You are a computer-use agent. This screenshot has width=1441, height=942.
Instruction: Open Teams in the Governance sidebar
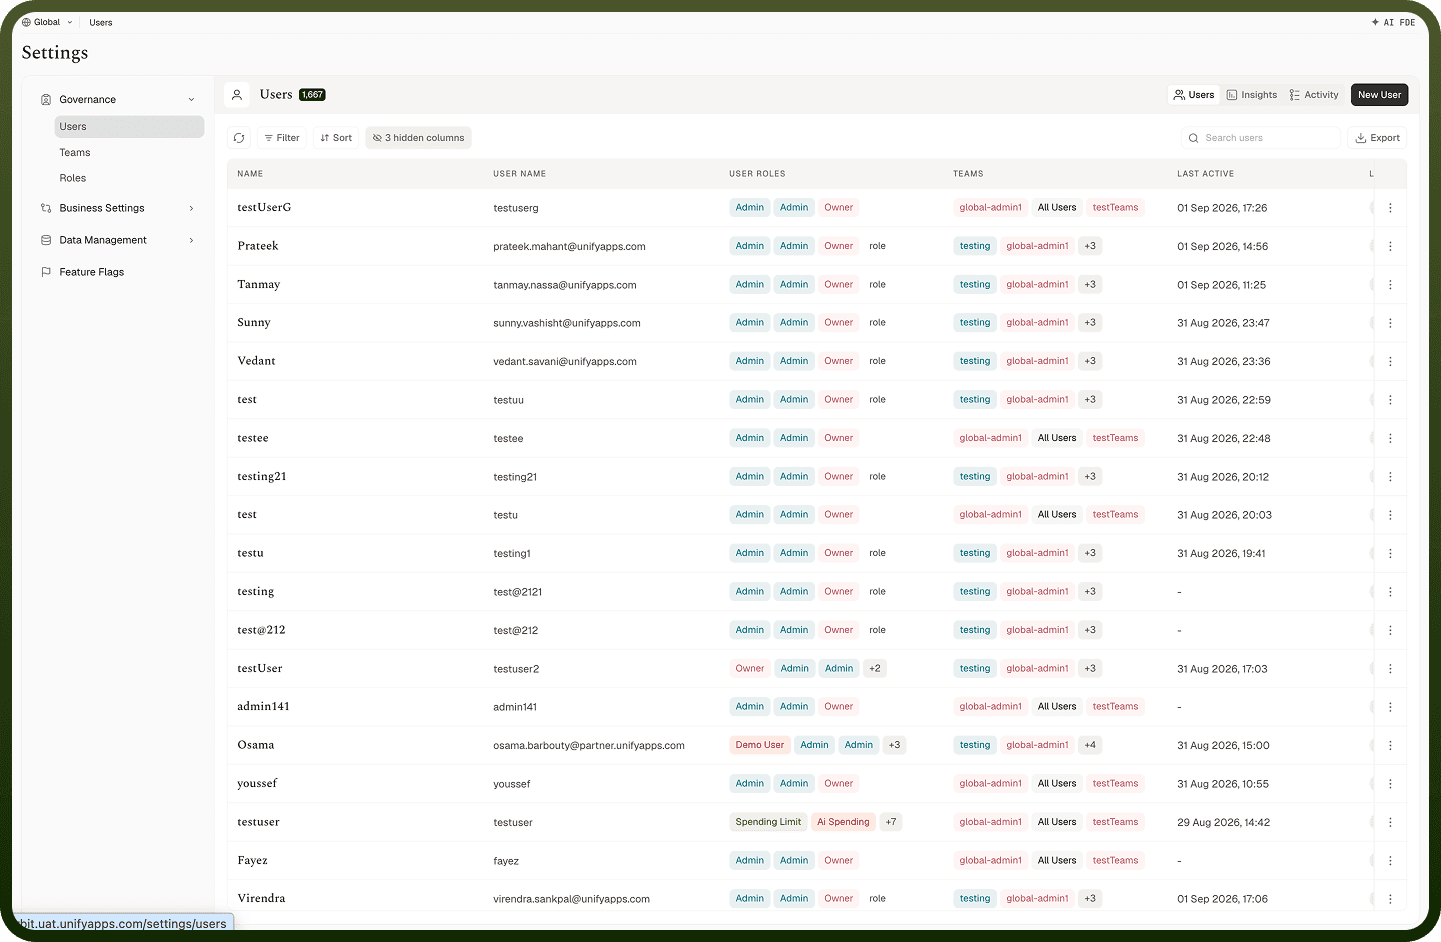click(129, 153)
